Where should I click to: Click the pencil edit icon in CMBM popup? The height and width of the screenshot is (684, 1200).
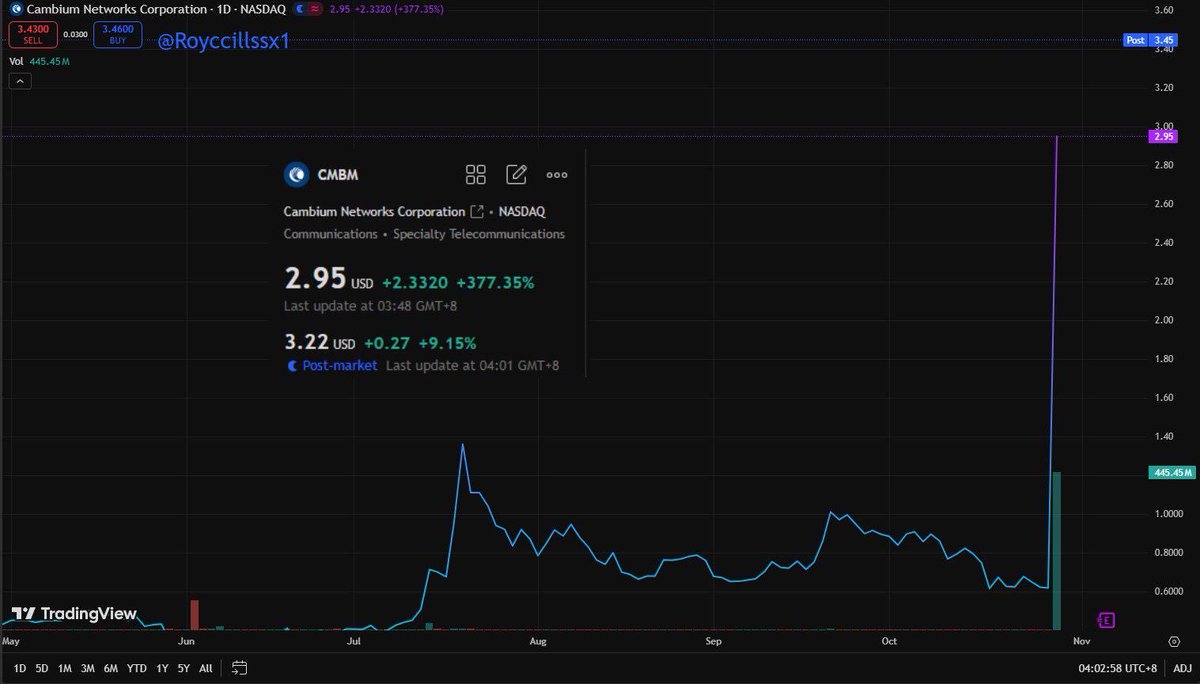pos(516,174)
